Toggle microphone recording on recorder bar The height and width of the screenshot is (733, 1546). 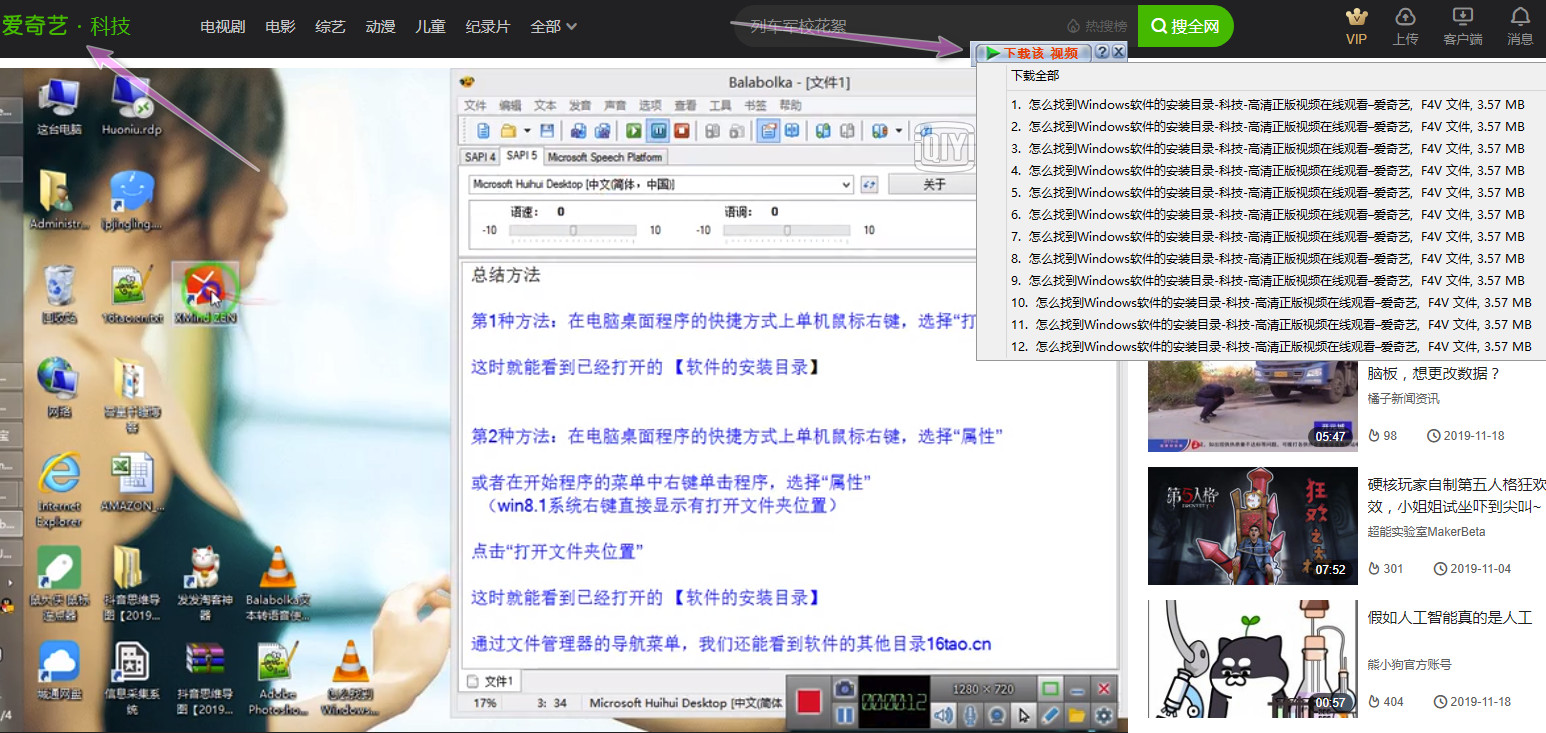point(969,715)
